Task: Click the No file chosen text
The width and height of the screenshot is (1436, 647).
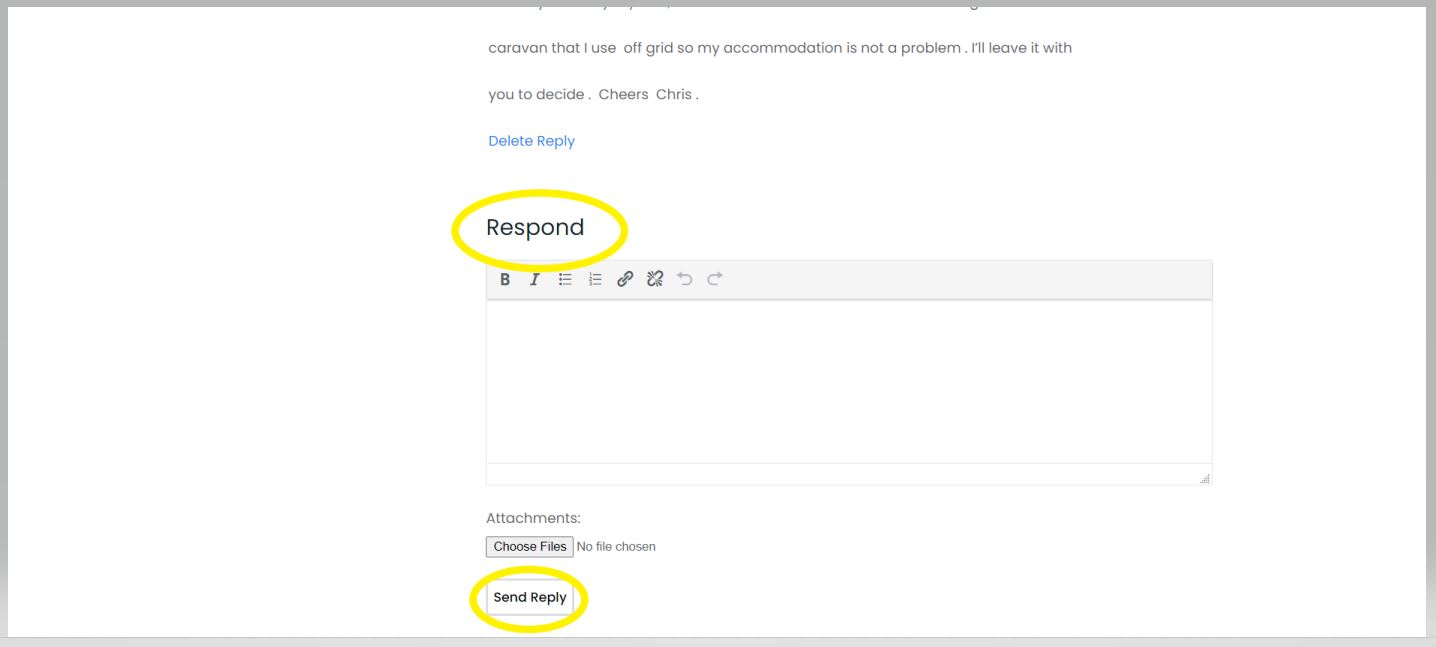Action: (x=616, y=547)
